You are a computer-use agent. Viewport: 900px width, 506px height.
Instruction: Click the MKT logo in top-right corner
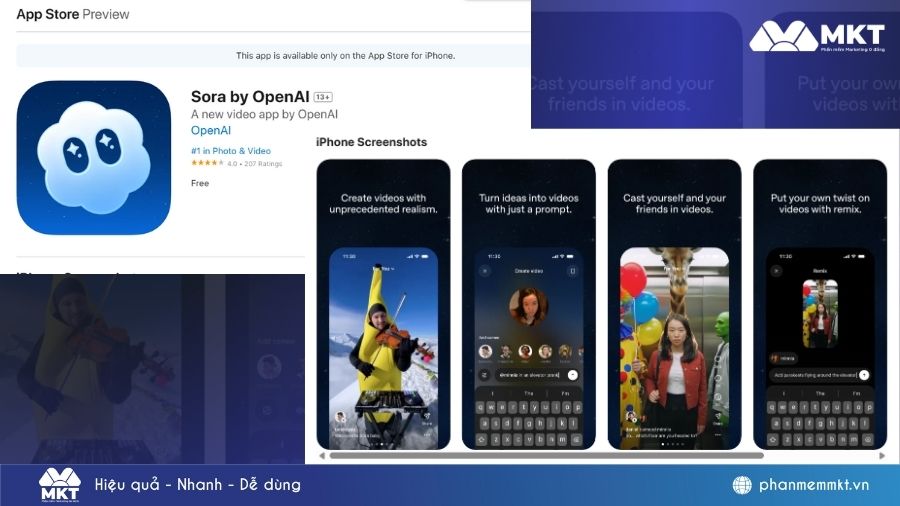coord(817,37)
